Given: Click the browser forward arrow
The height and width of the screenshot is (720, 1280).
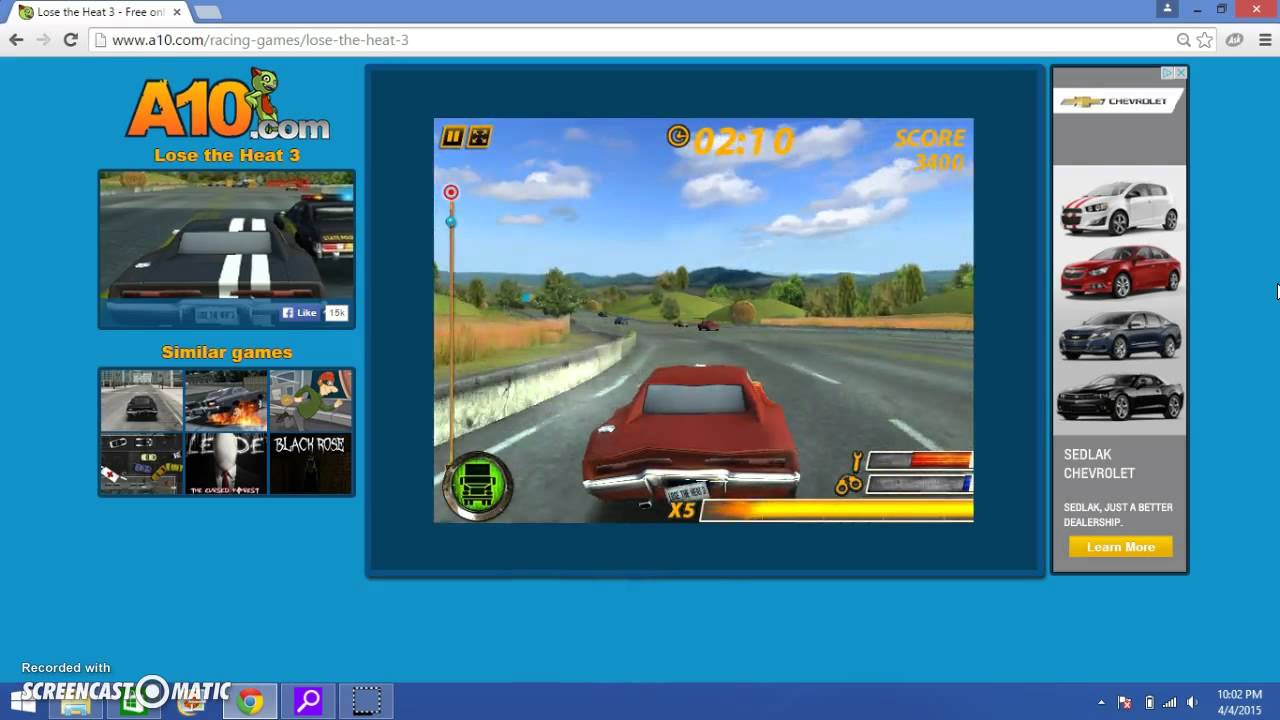Looking at the screenshot, I should pos(43,40).
